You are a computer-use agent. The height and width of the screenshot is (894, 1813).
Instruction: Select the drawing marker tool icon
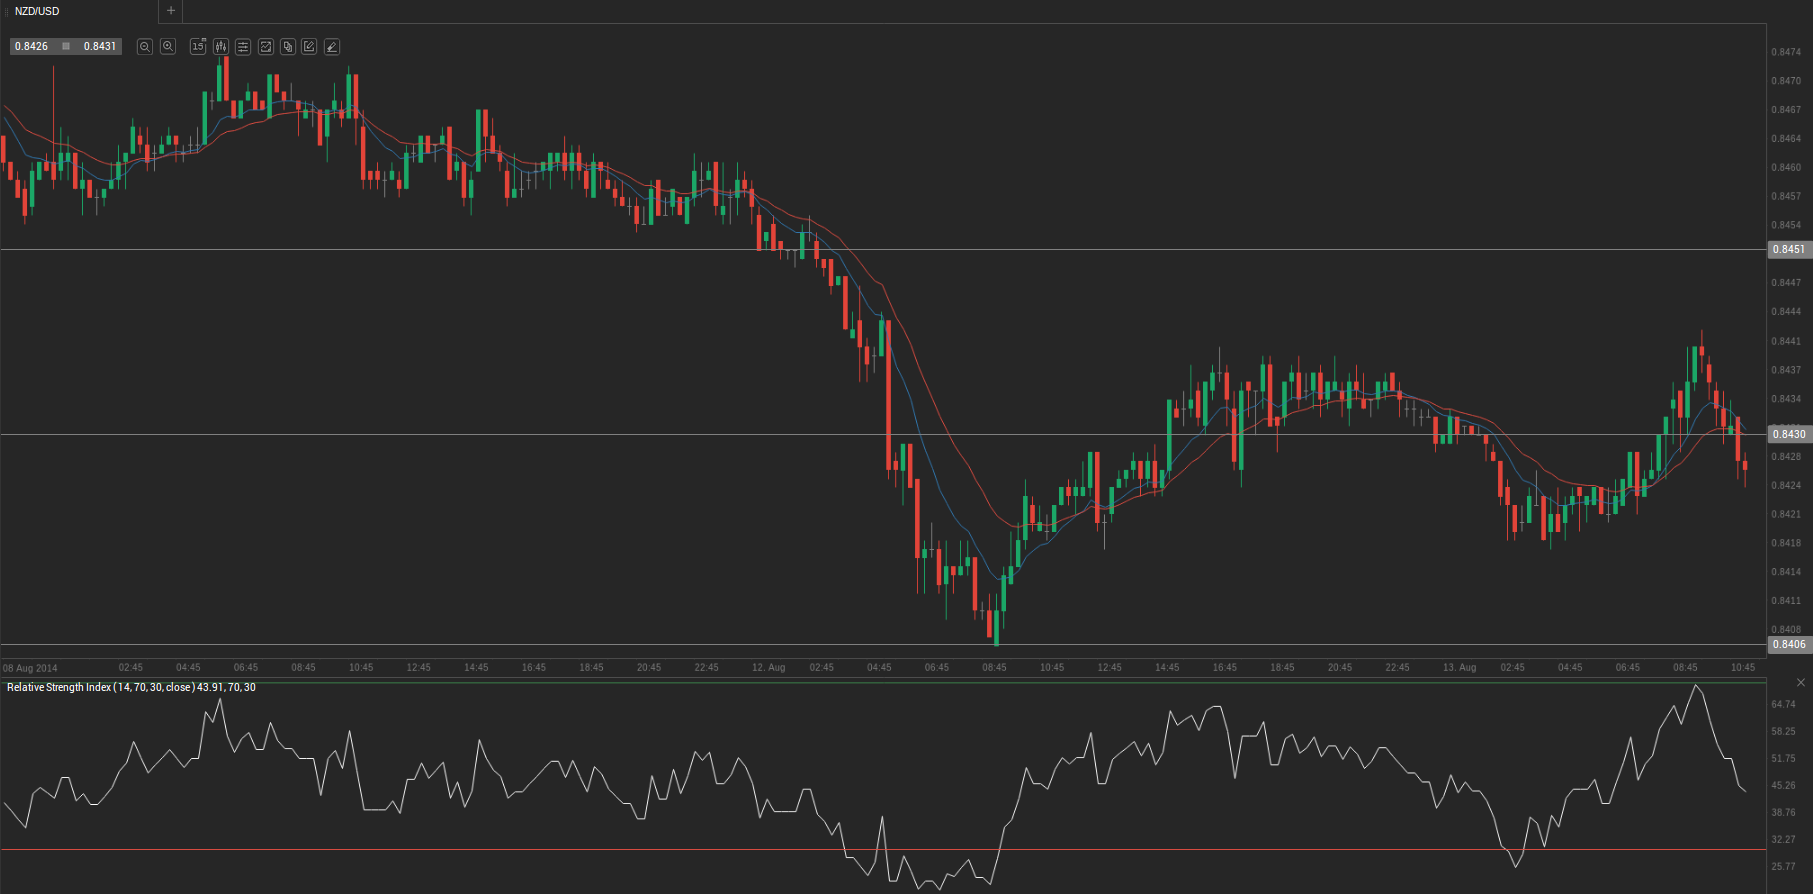click(332, 47)
